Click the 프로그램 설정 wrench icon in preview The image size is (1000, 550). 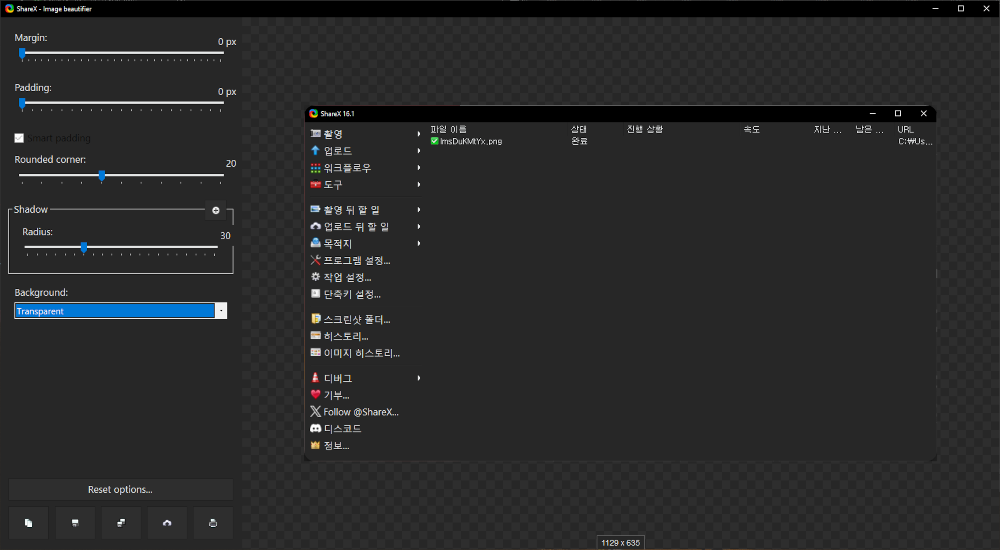[x=315, y=260]
